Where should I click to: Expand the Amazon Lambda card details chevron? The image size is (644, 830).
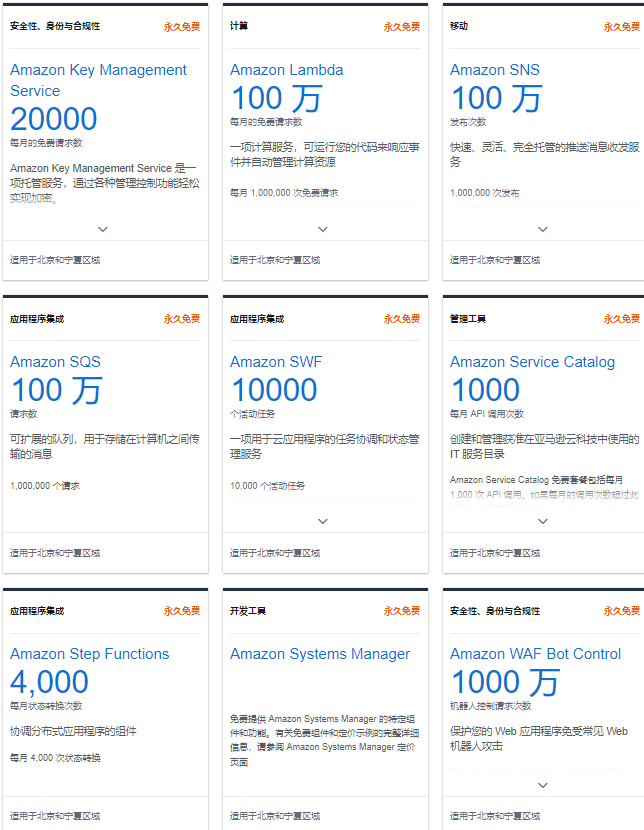[x=323, y=229]
